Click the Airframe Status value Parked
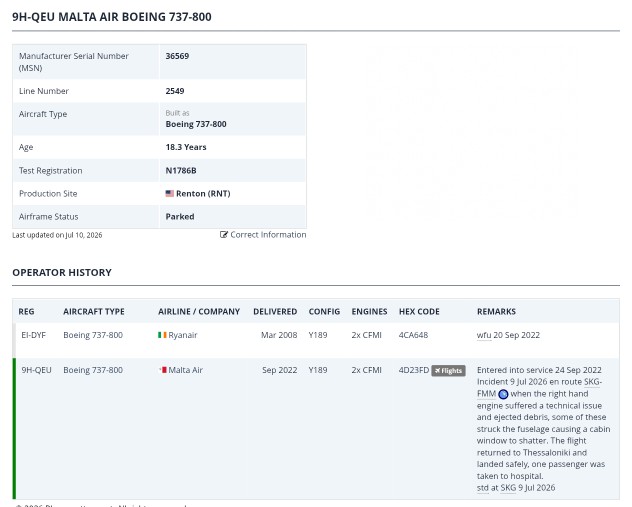 point(180,216)
